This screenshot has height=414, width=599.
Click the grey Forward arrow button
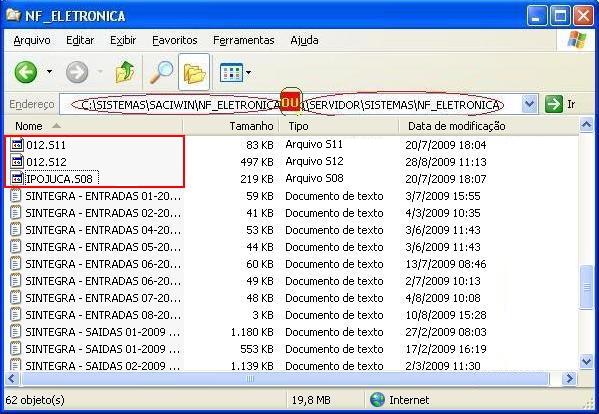[x=77, y=72]
